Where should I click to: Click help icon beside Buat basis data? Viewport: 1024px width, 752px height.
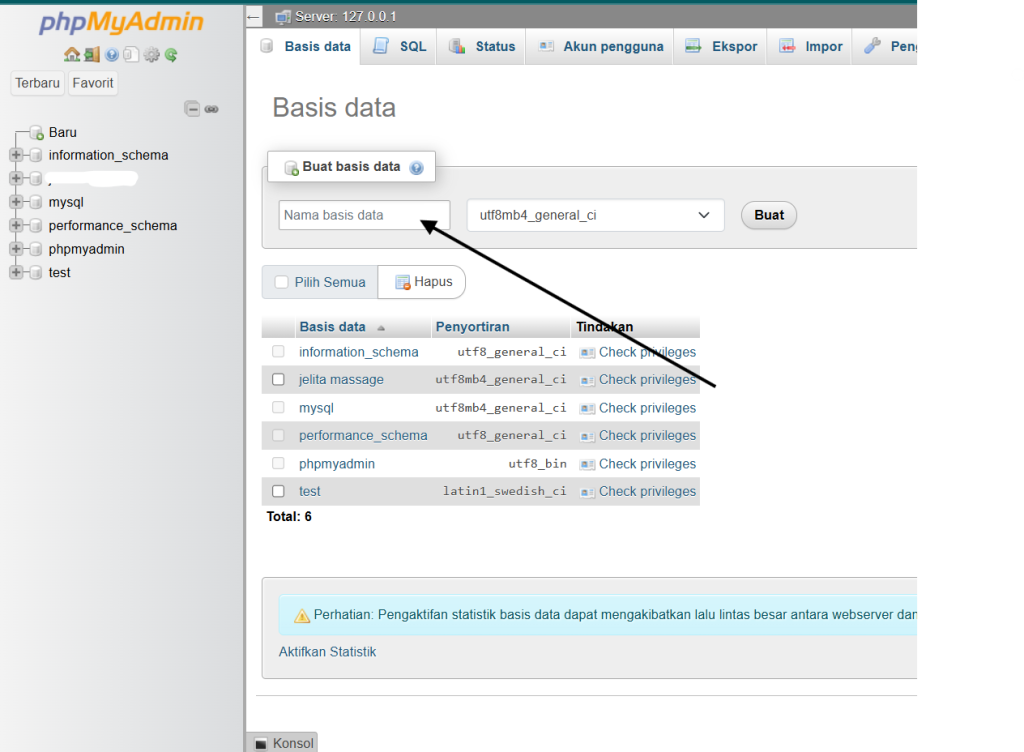click(416, 168)
